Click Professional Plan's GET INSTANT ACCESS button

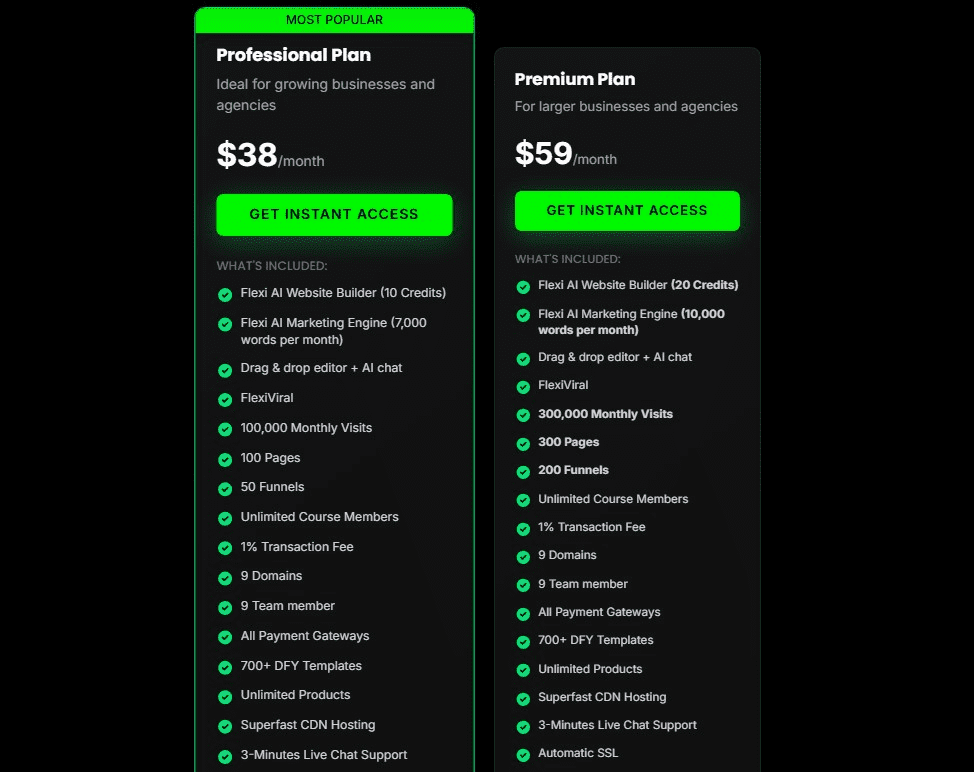click(x=334, y=214)
